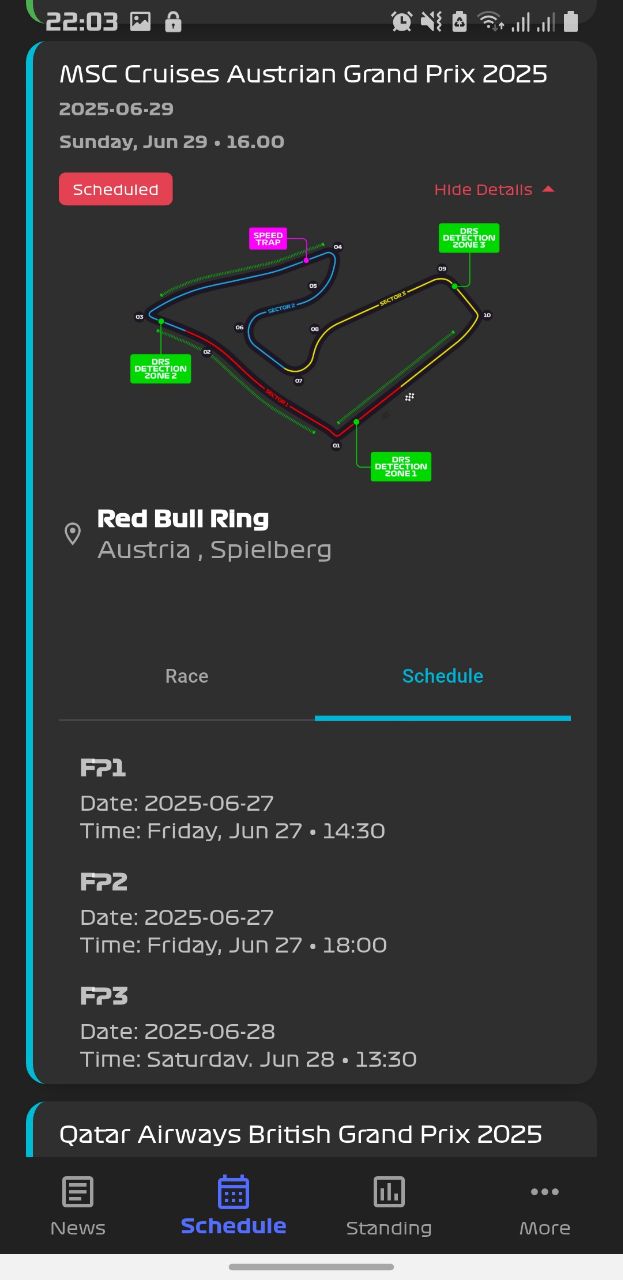Tap the MSC Cruises Austrian Grand Prix title
The width and height of the screenshot is (623, 1280).
coord(303,74)
